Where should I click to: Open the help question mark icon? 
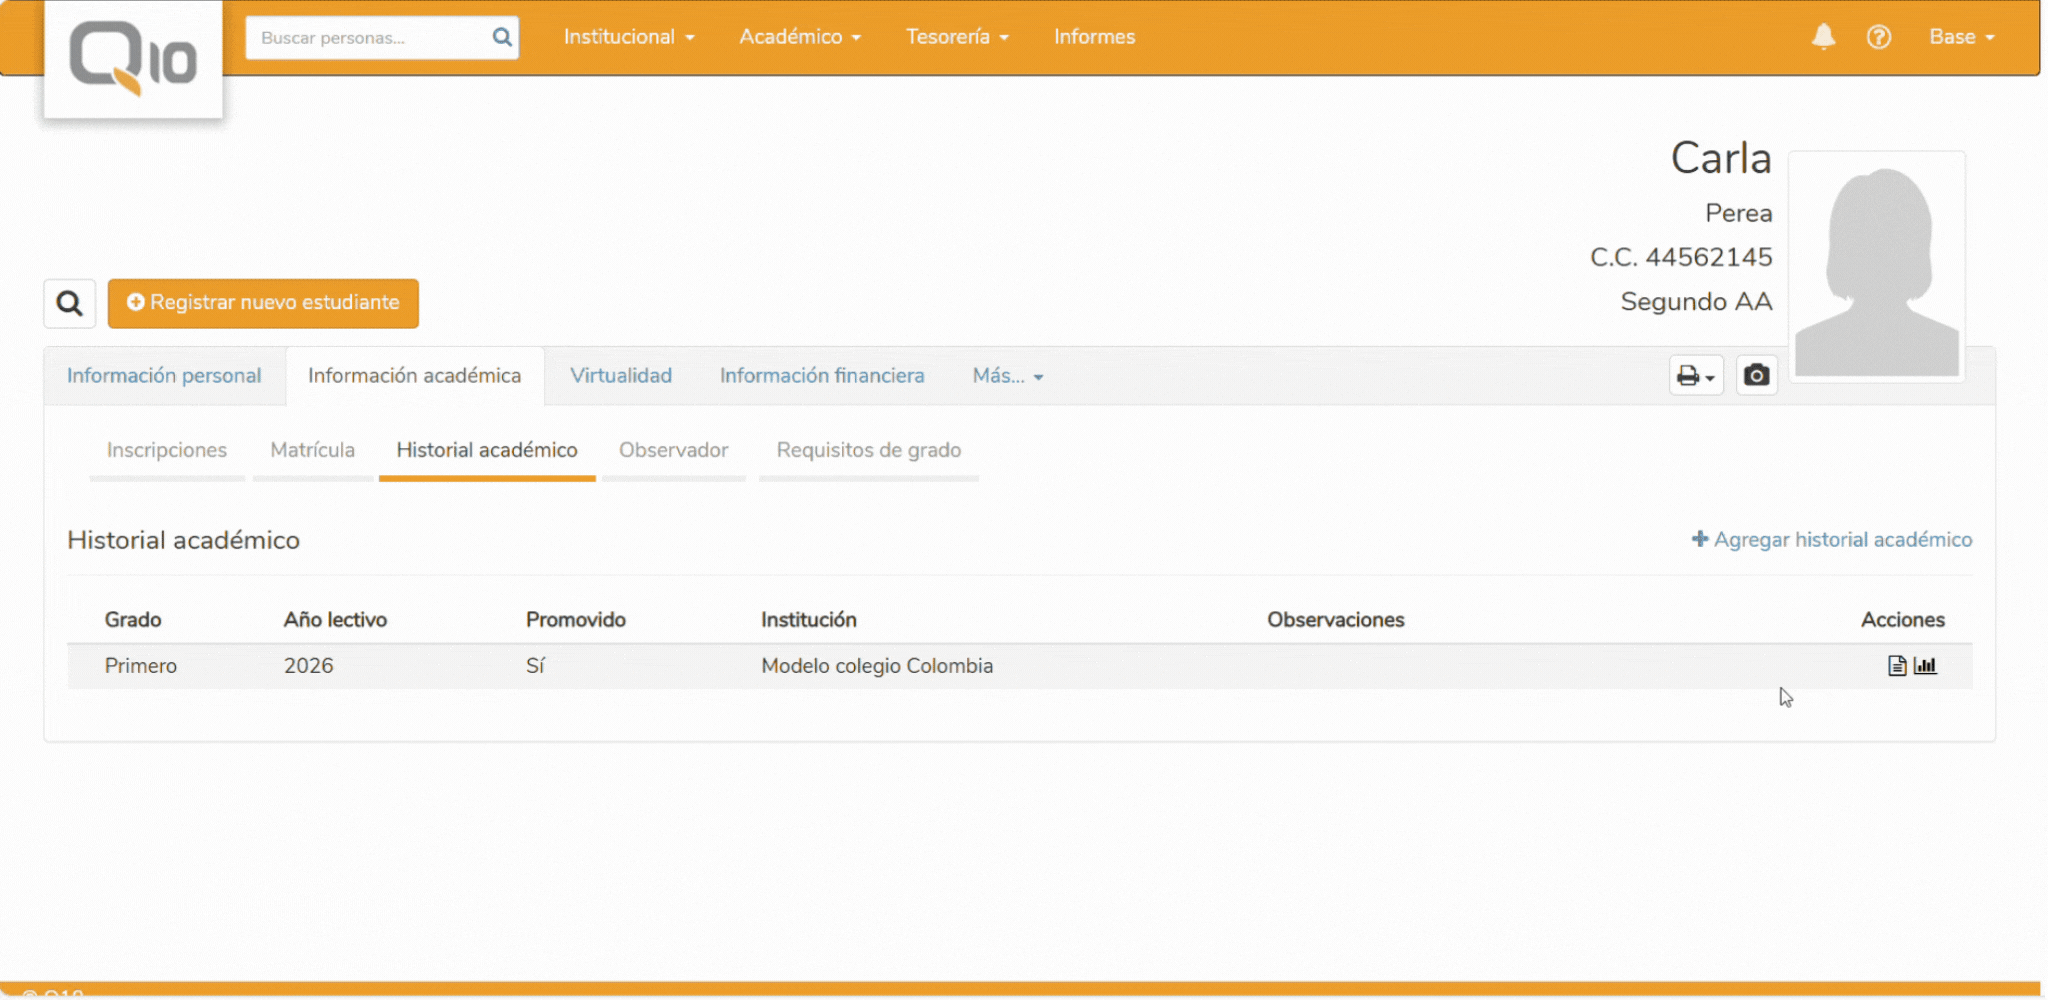coord(1878,37)
